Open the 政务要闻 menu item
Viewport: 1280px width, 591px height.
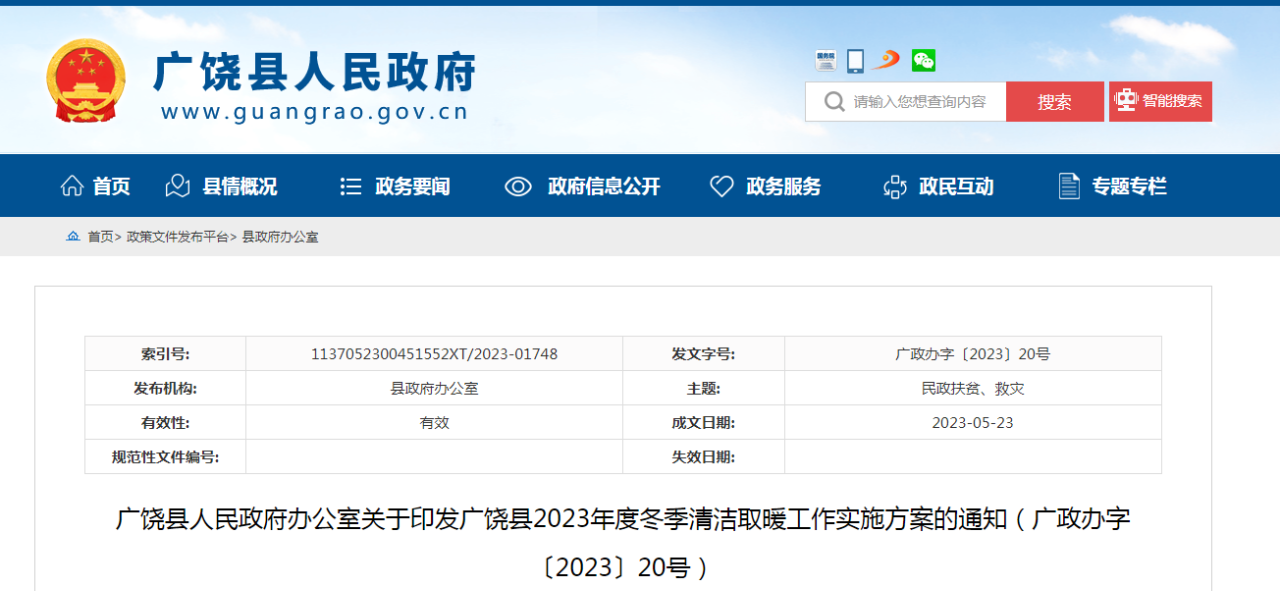pos(413,186)
